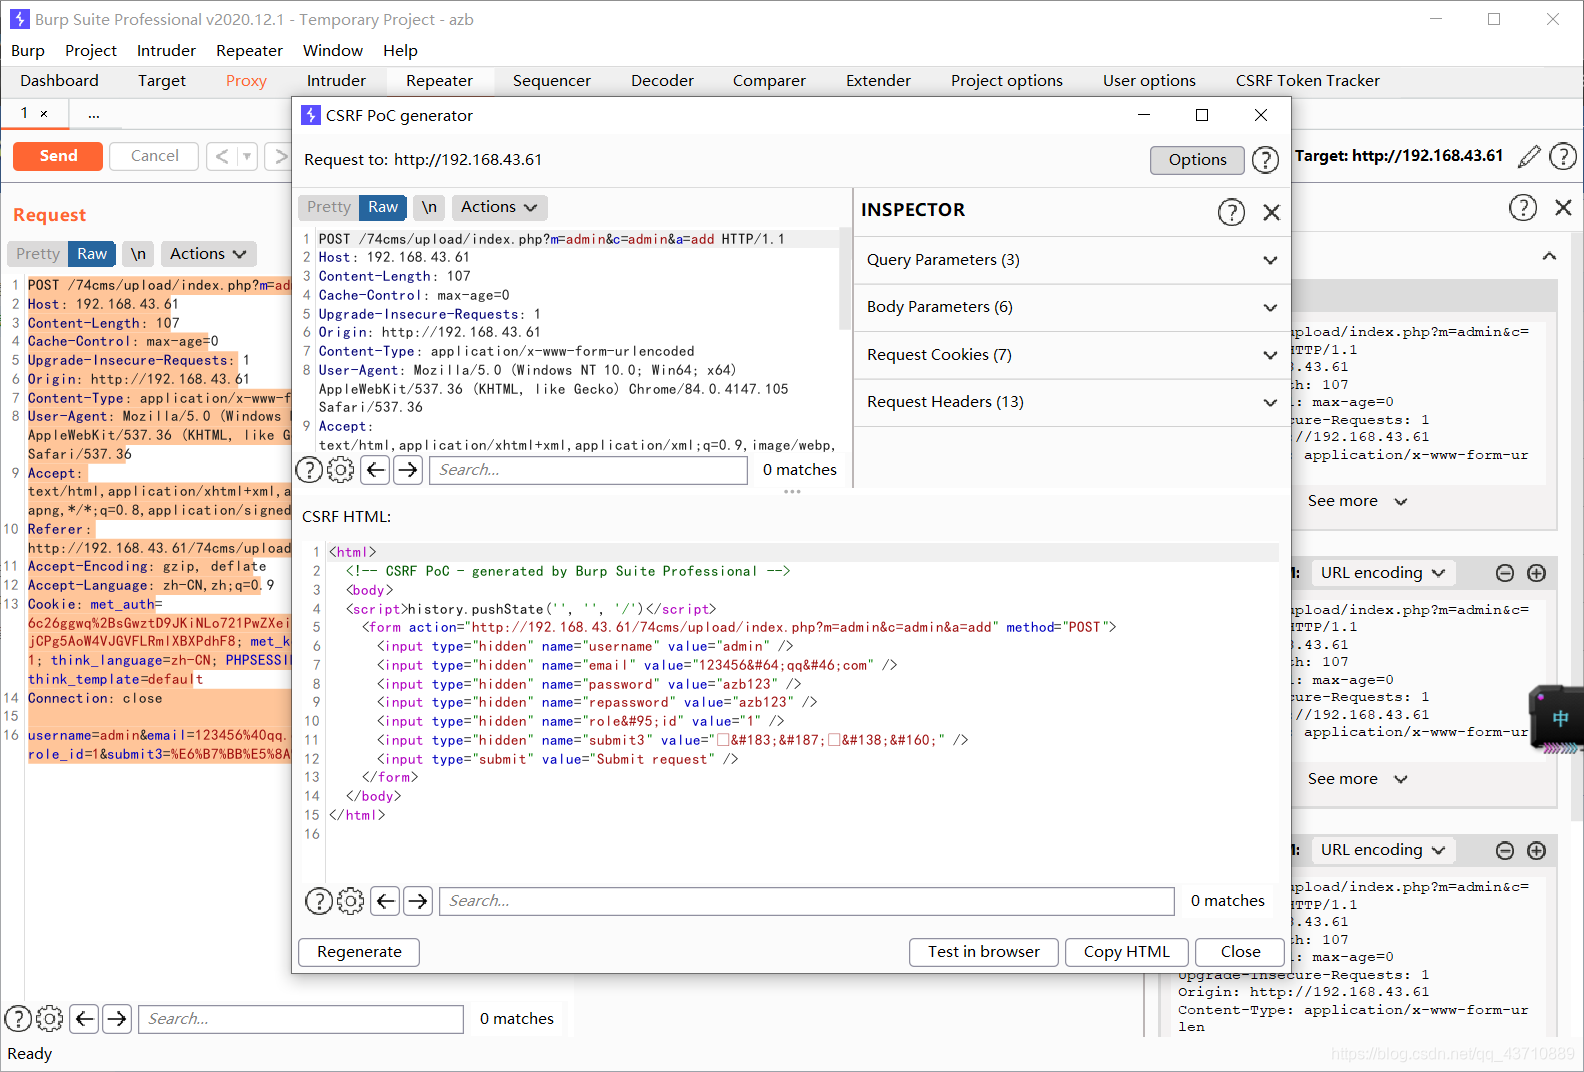Go to previous match in request search
Screen dimensions: 1584x1072
[376, 470]
